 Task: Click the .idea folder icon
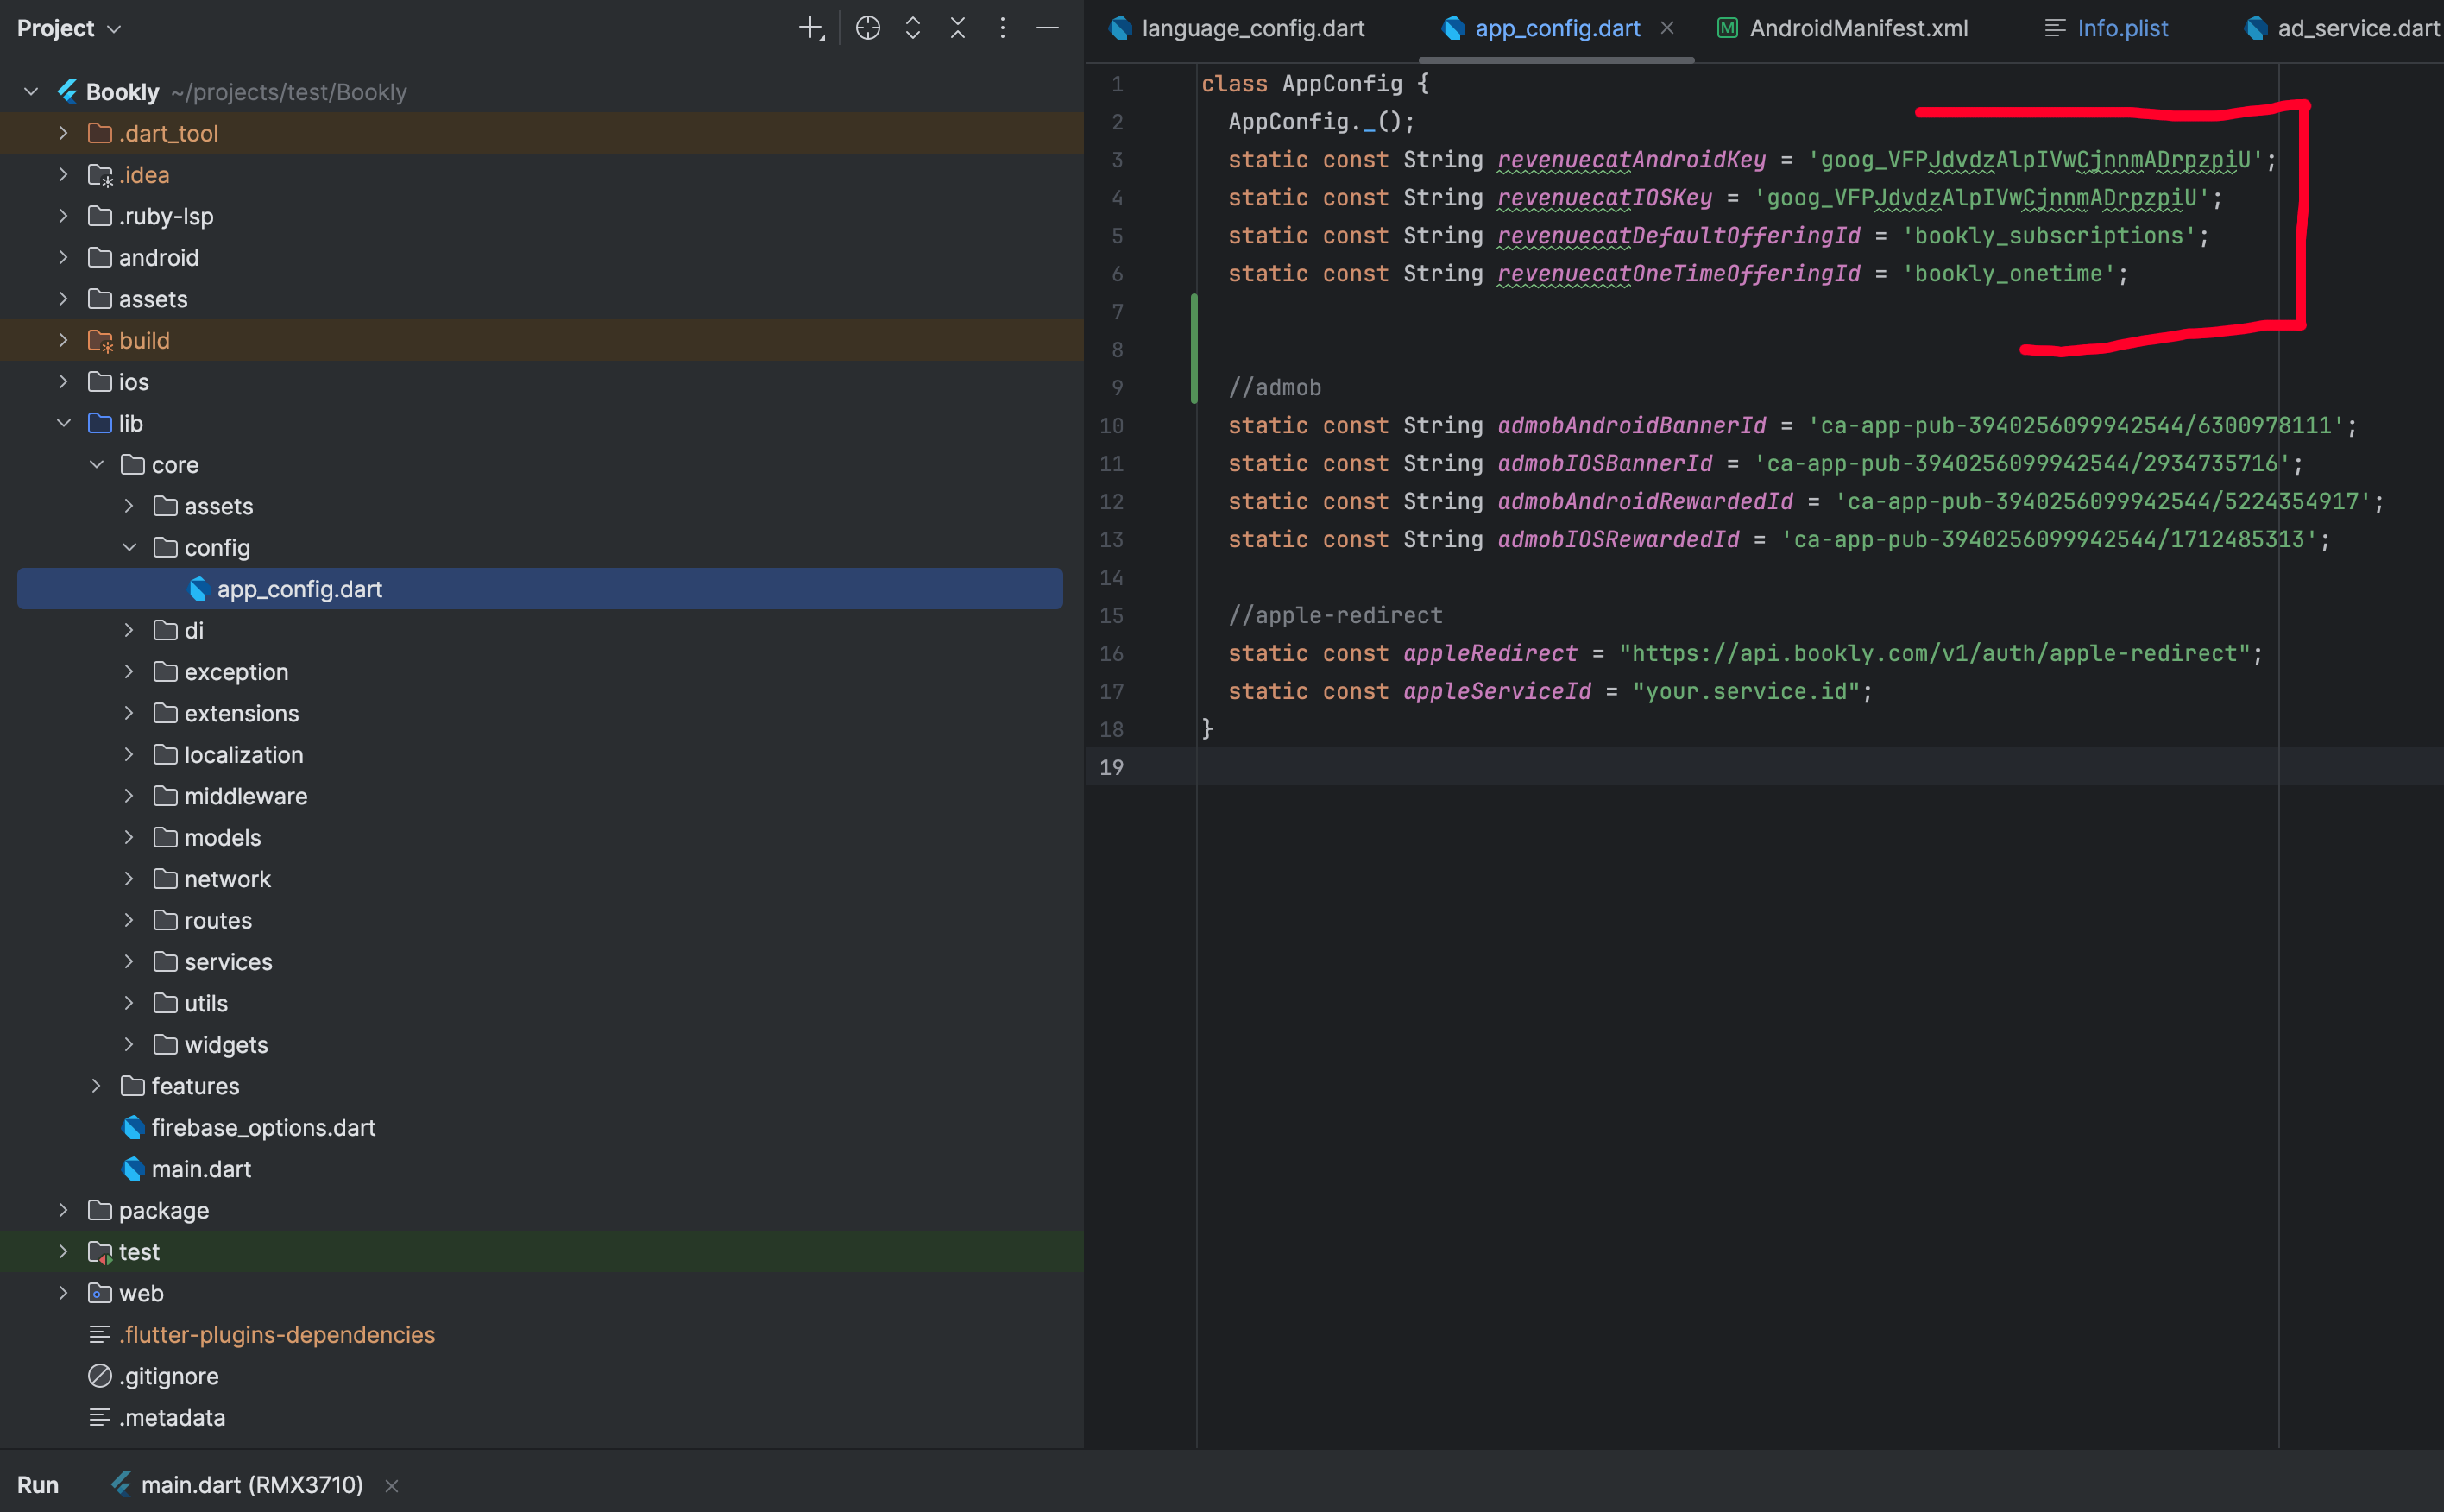[x=100, y=175]
